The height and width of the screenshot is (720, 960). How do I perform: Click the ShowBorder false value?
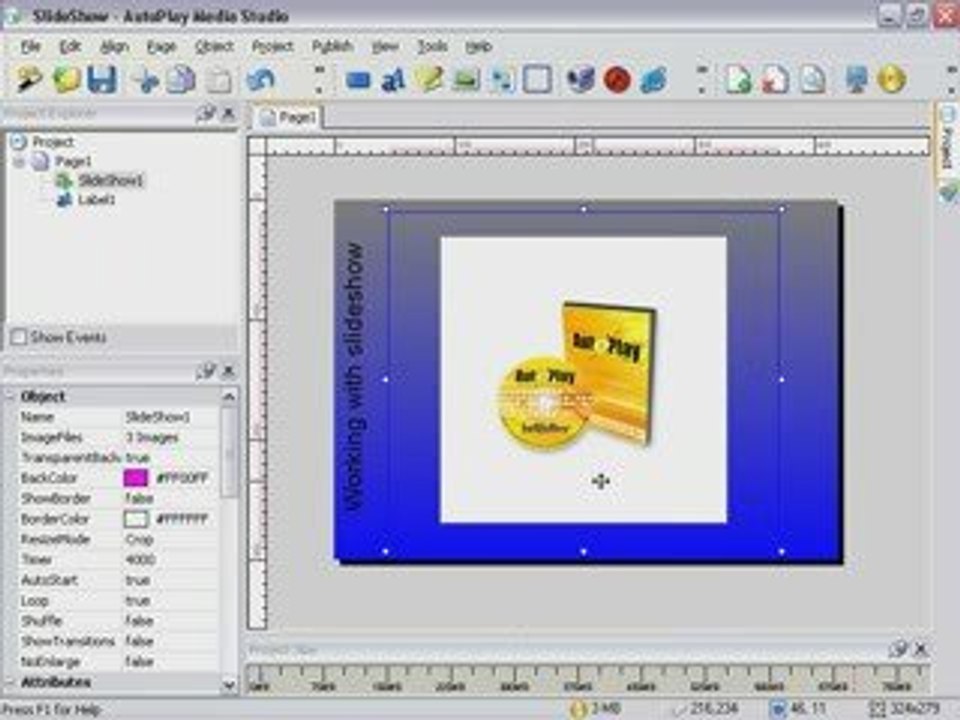171,498
